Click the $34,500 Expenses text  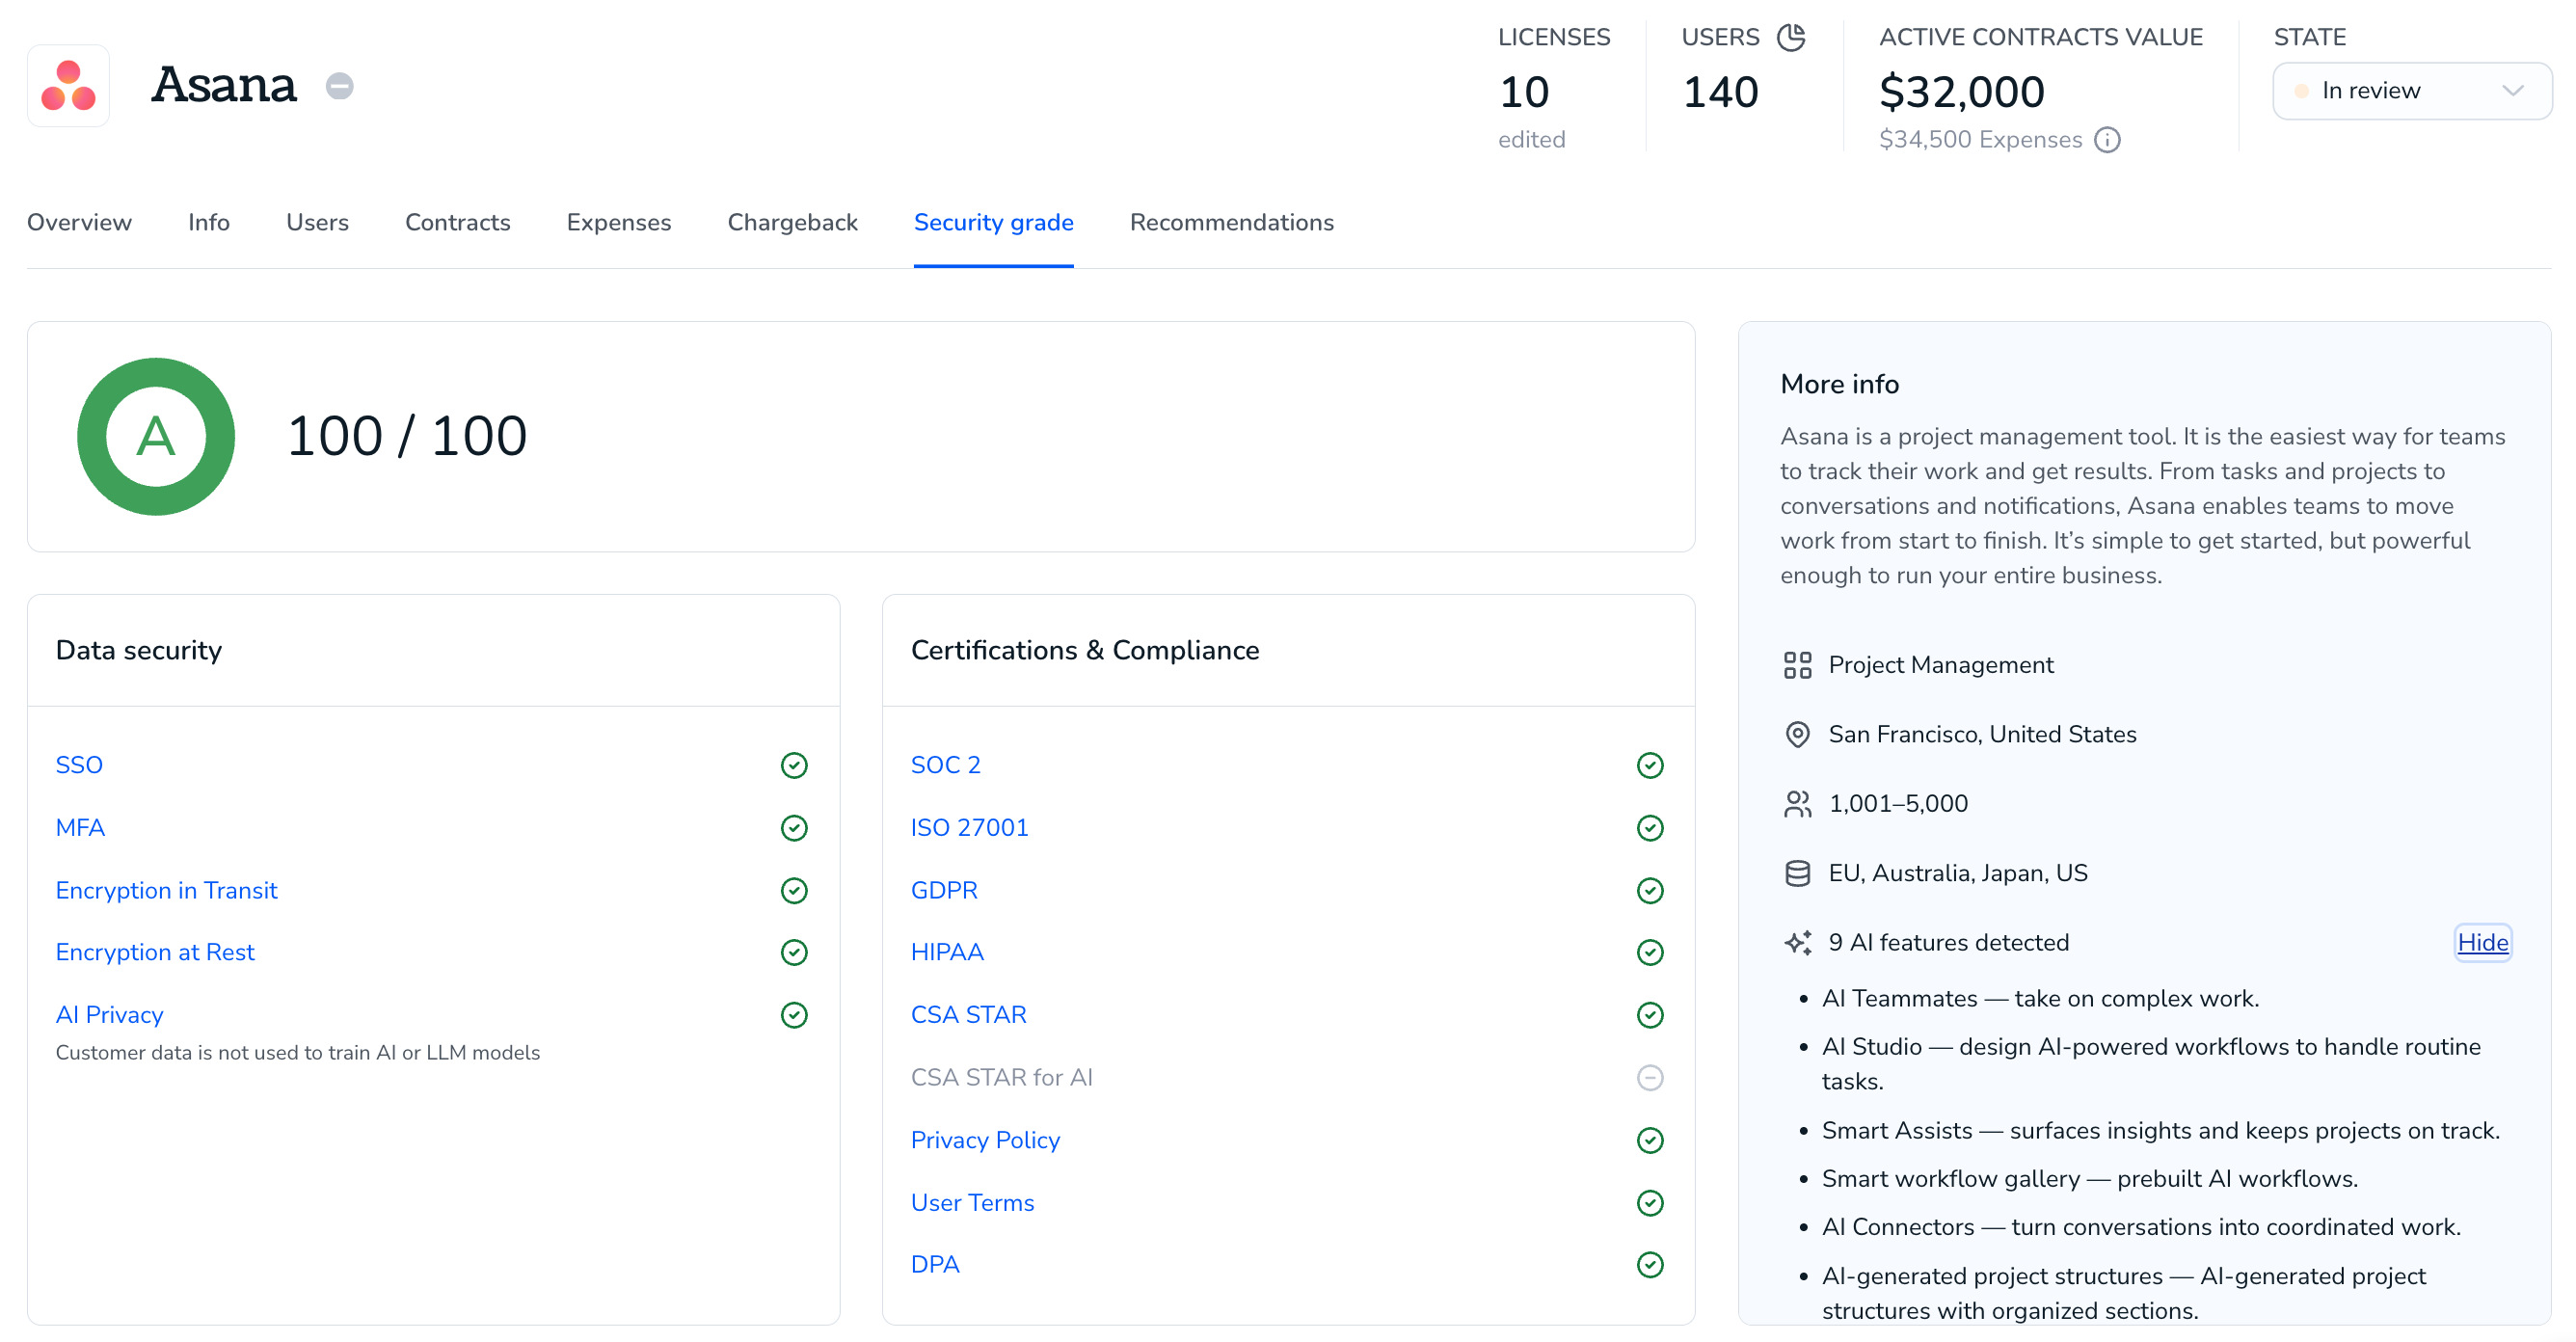1980,140
